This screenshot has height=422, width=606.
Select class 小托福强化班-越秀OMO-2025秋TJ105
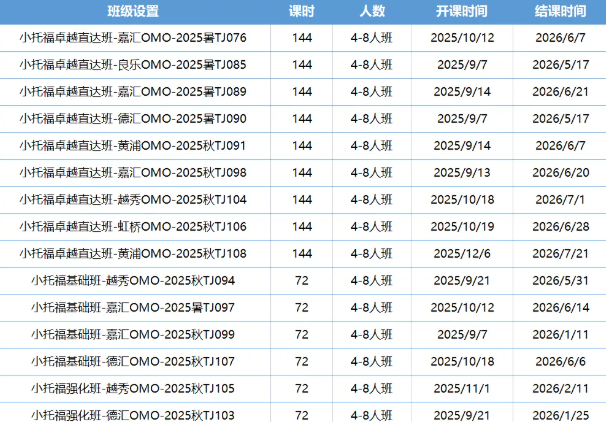point(133,388)
